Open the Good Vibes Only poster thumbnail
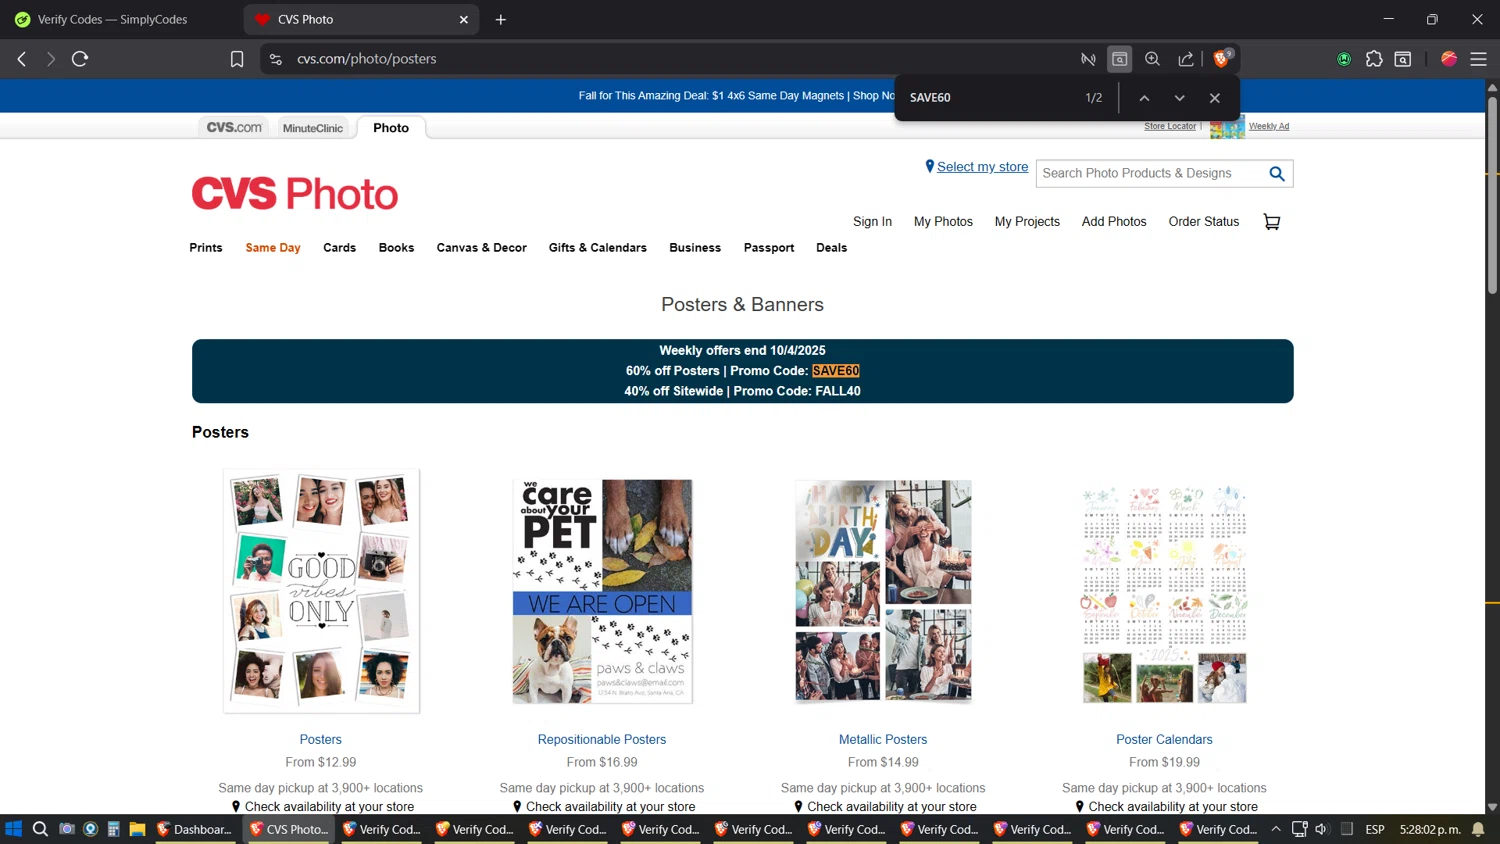The height and width of the screenshot is (844, 1500). [321, 591]
